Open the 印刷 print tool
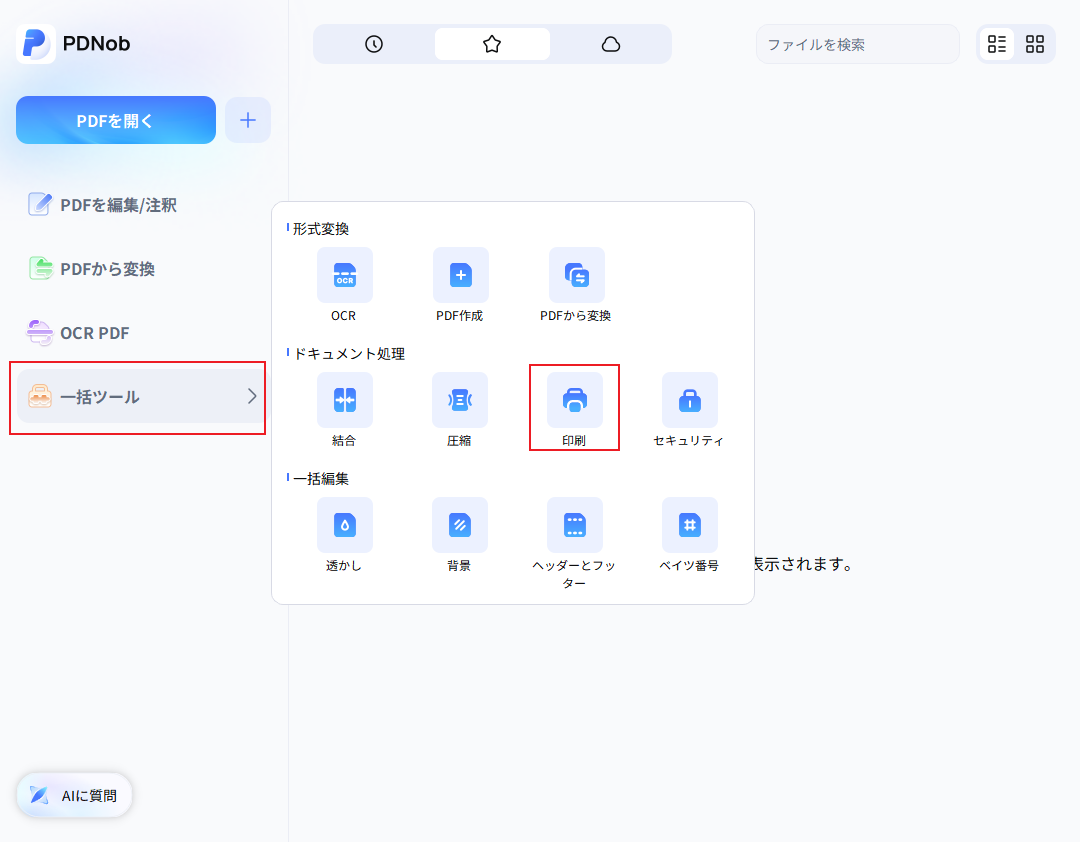 point(575,400)
